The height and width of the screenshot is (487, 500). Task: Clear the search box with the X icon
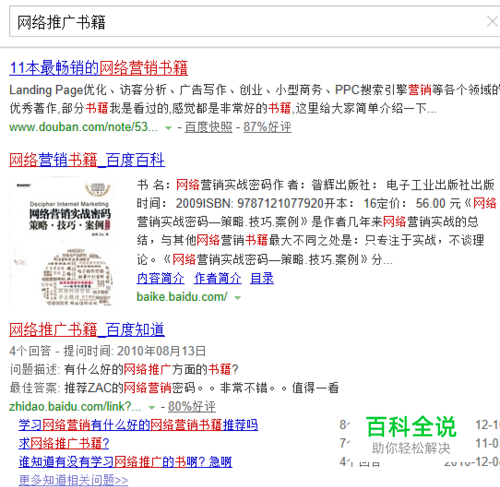pos(493,22)
